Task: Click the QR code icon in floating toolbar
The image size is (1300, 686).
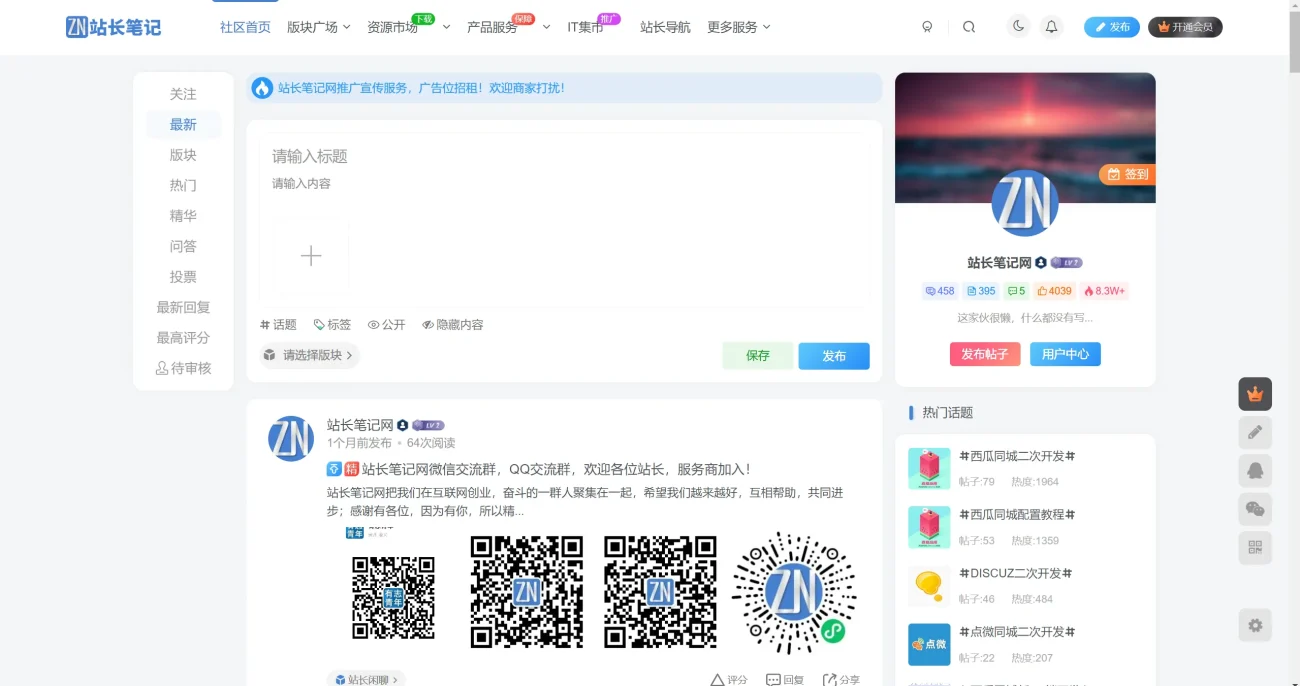Action: tap(1255, 548)
